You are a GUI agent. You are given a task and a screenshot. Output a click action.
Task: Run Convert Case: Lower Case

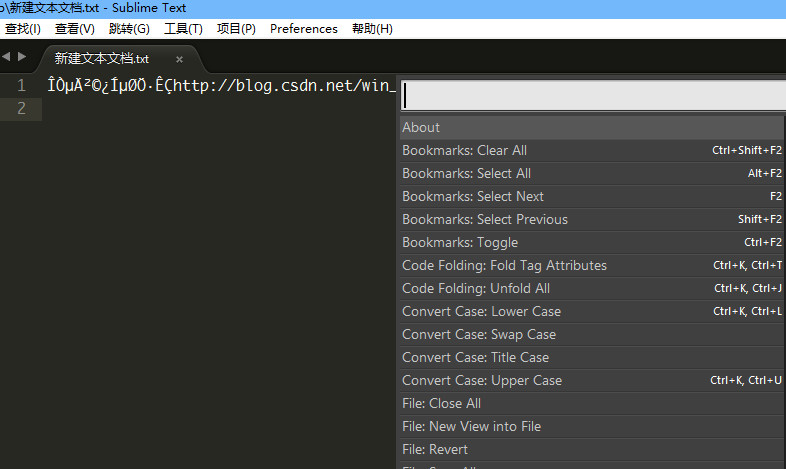(x=592, y=312)
